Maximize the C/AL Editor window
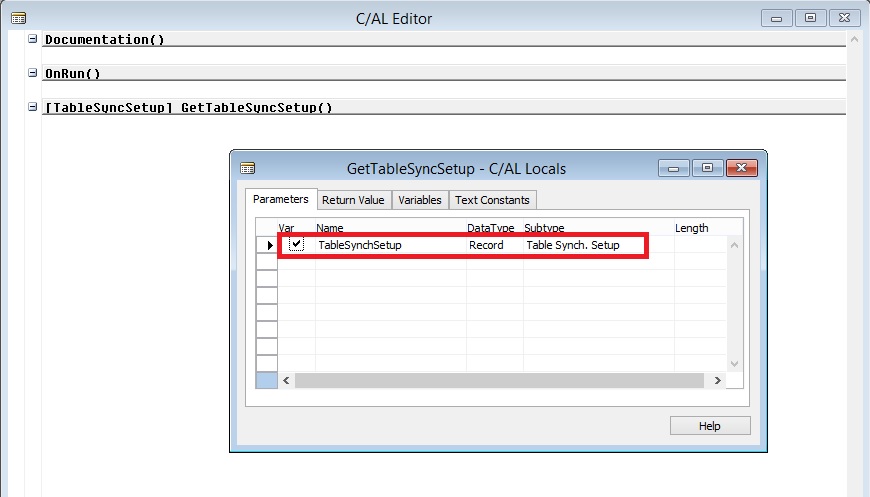This screenshot has width=870, height=497. [810, 18]
